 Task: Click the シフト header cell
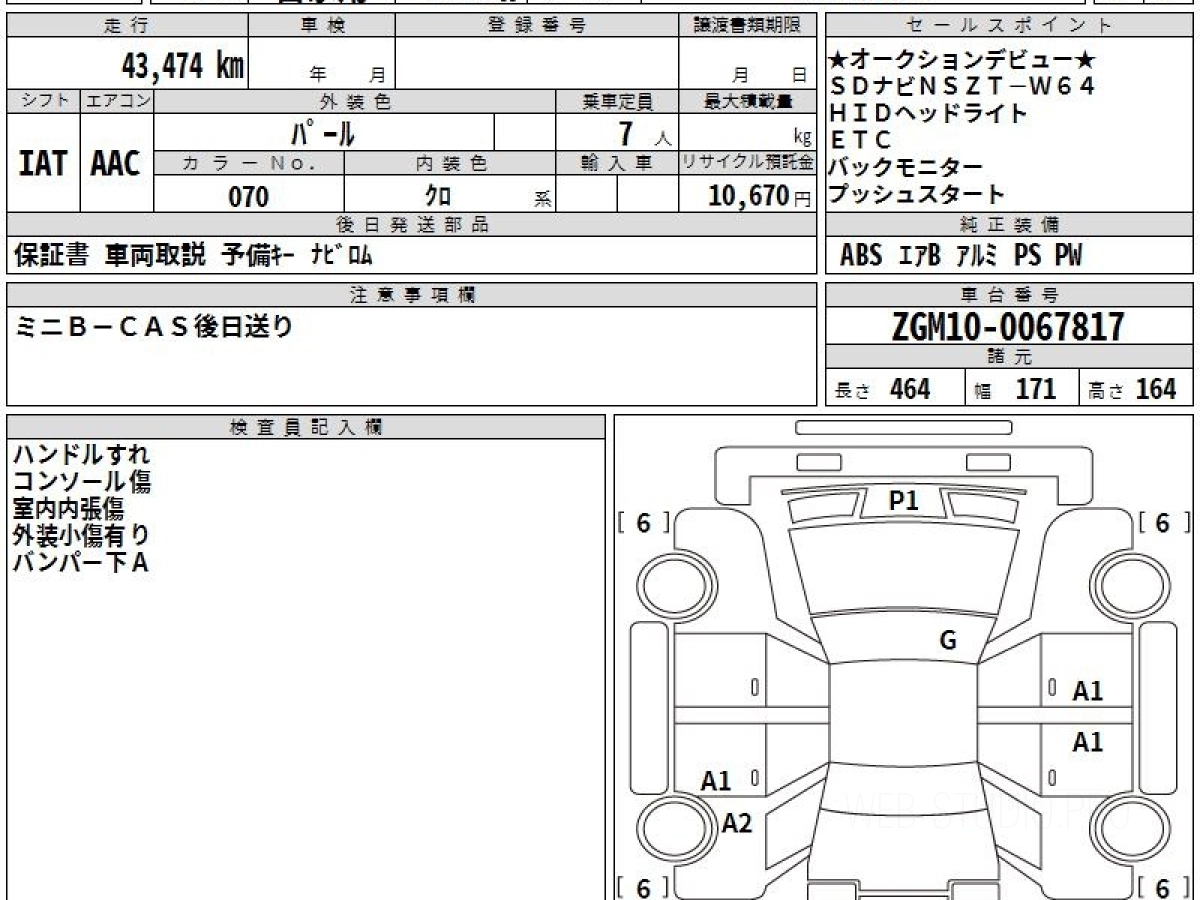(x=44, y=101)
